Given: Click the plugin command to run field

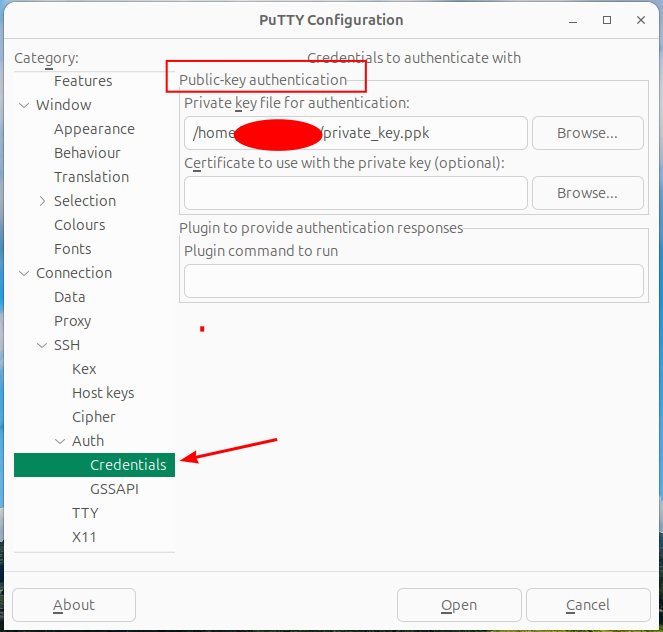Looking at the screenshot, I should [413, 281].
